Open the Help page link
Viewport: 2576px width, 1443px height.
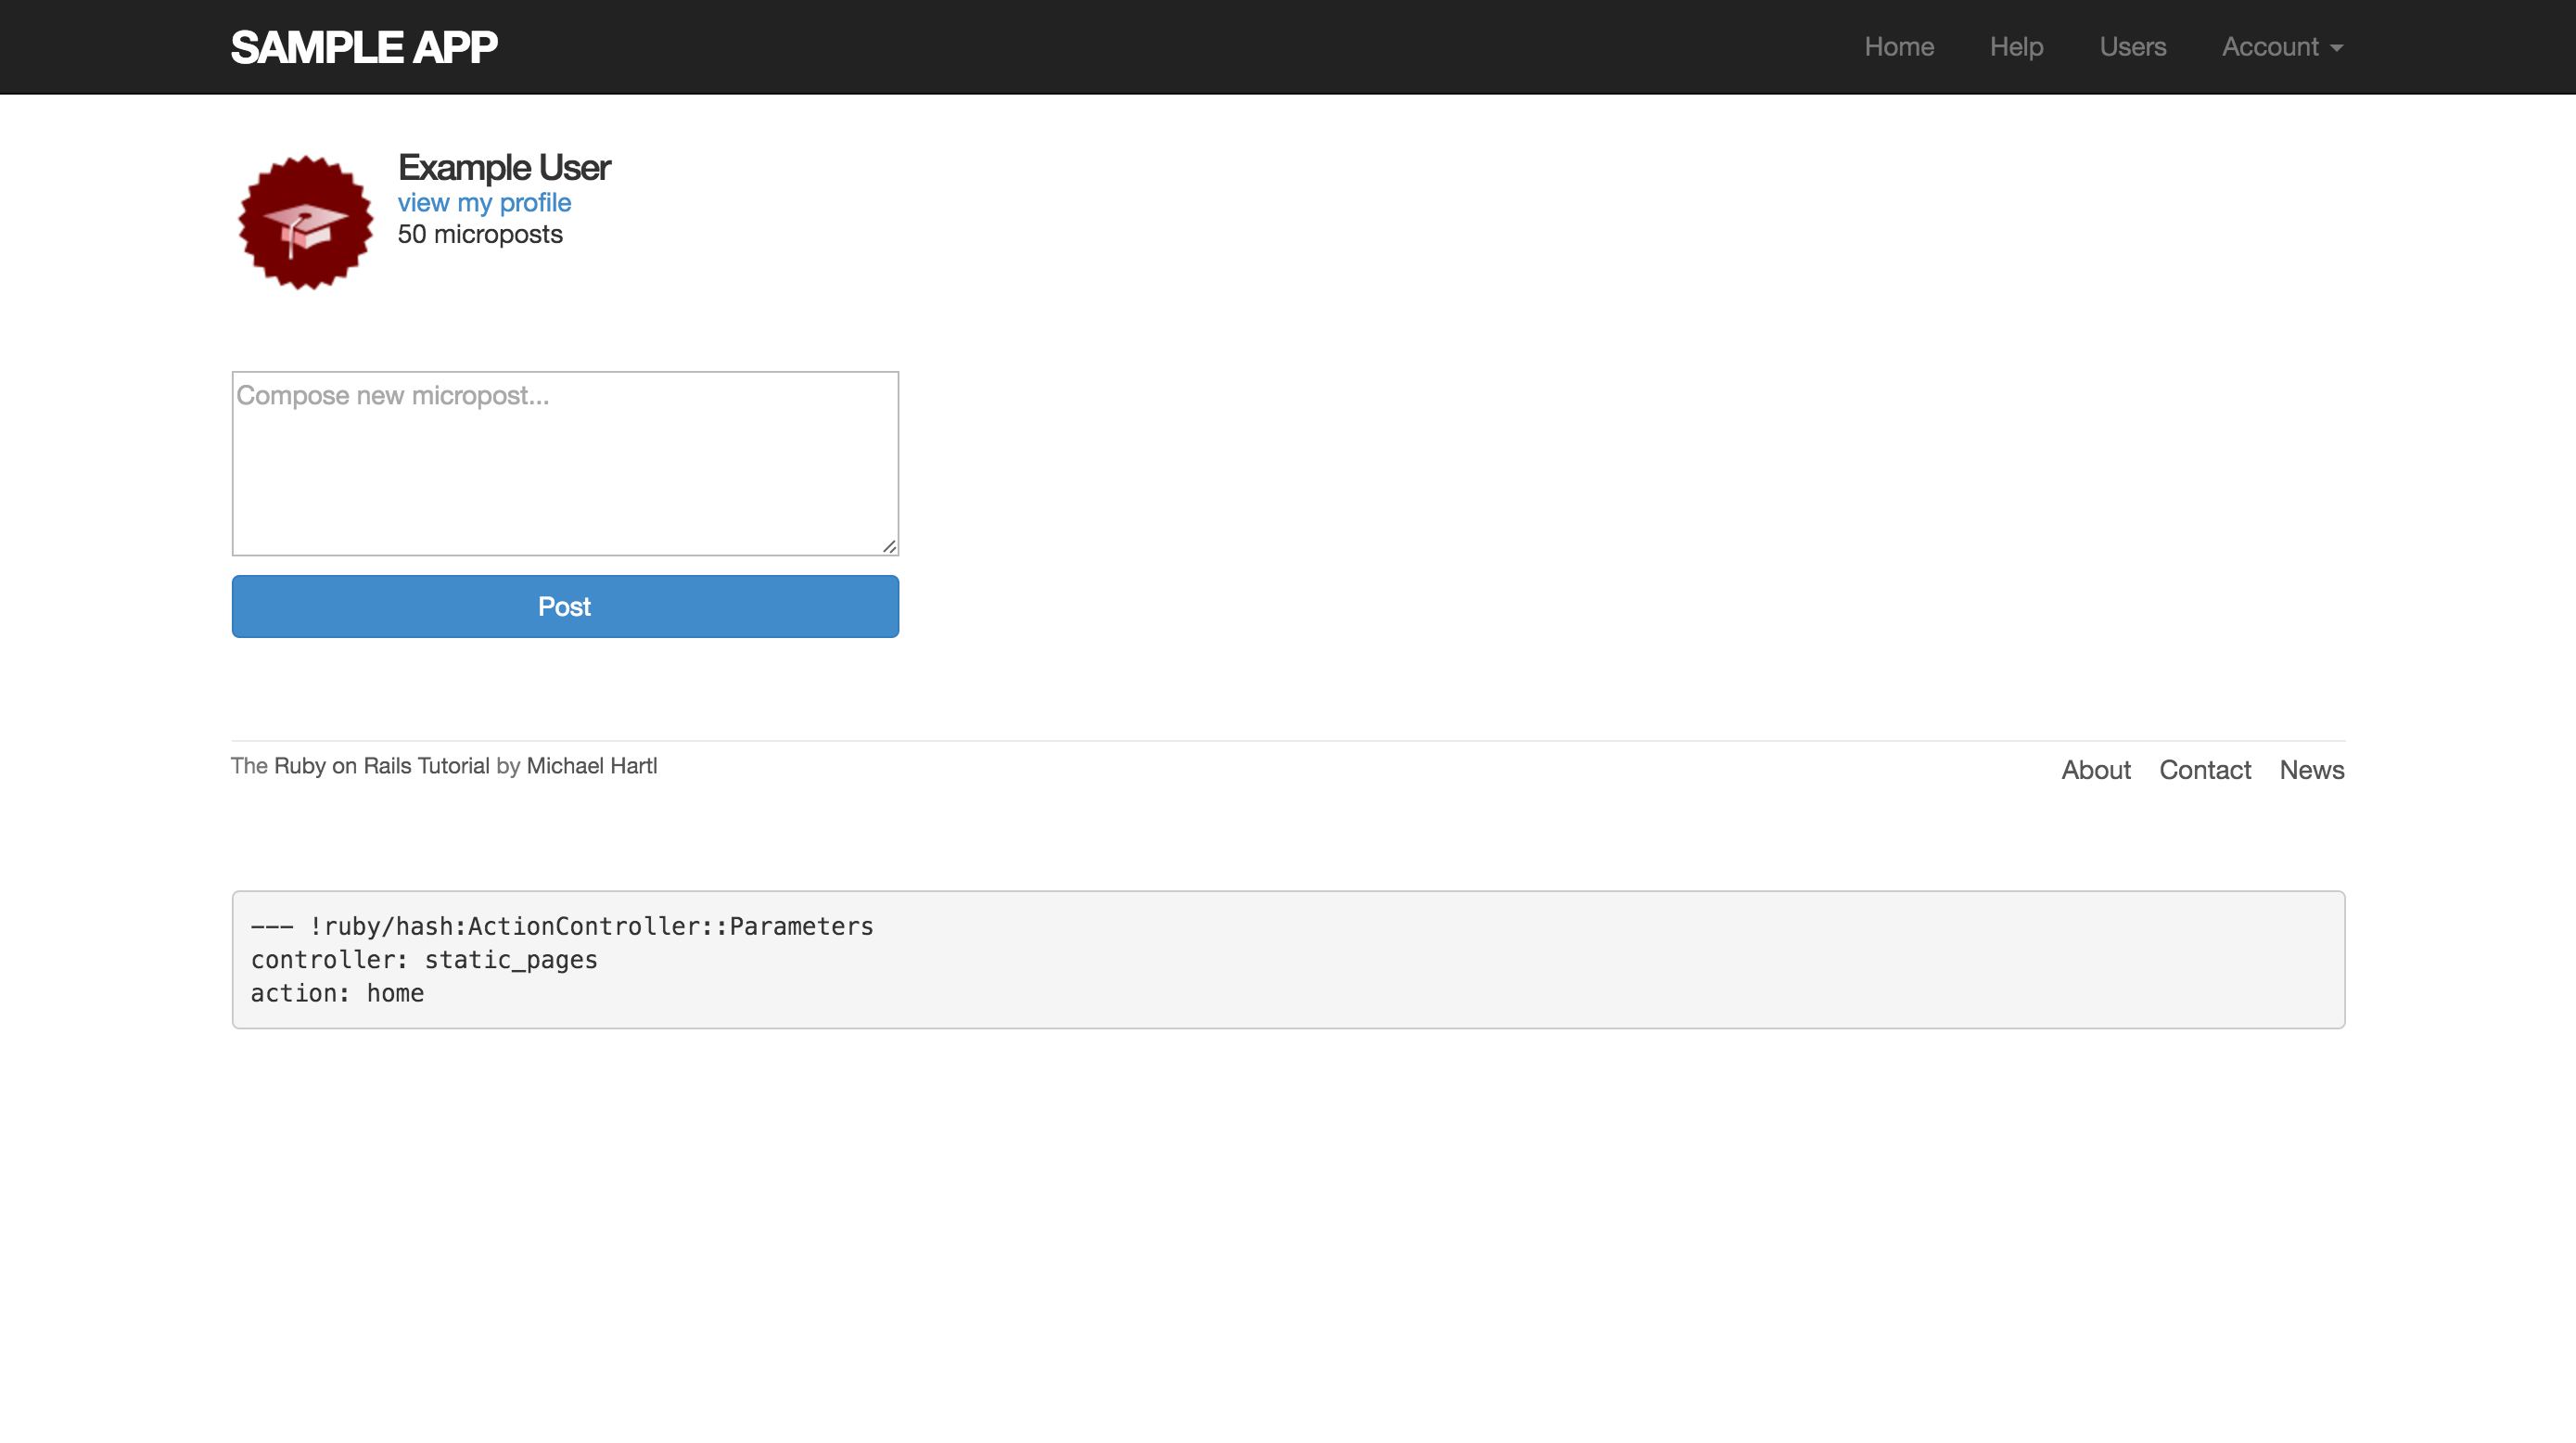[2015, 47]
